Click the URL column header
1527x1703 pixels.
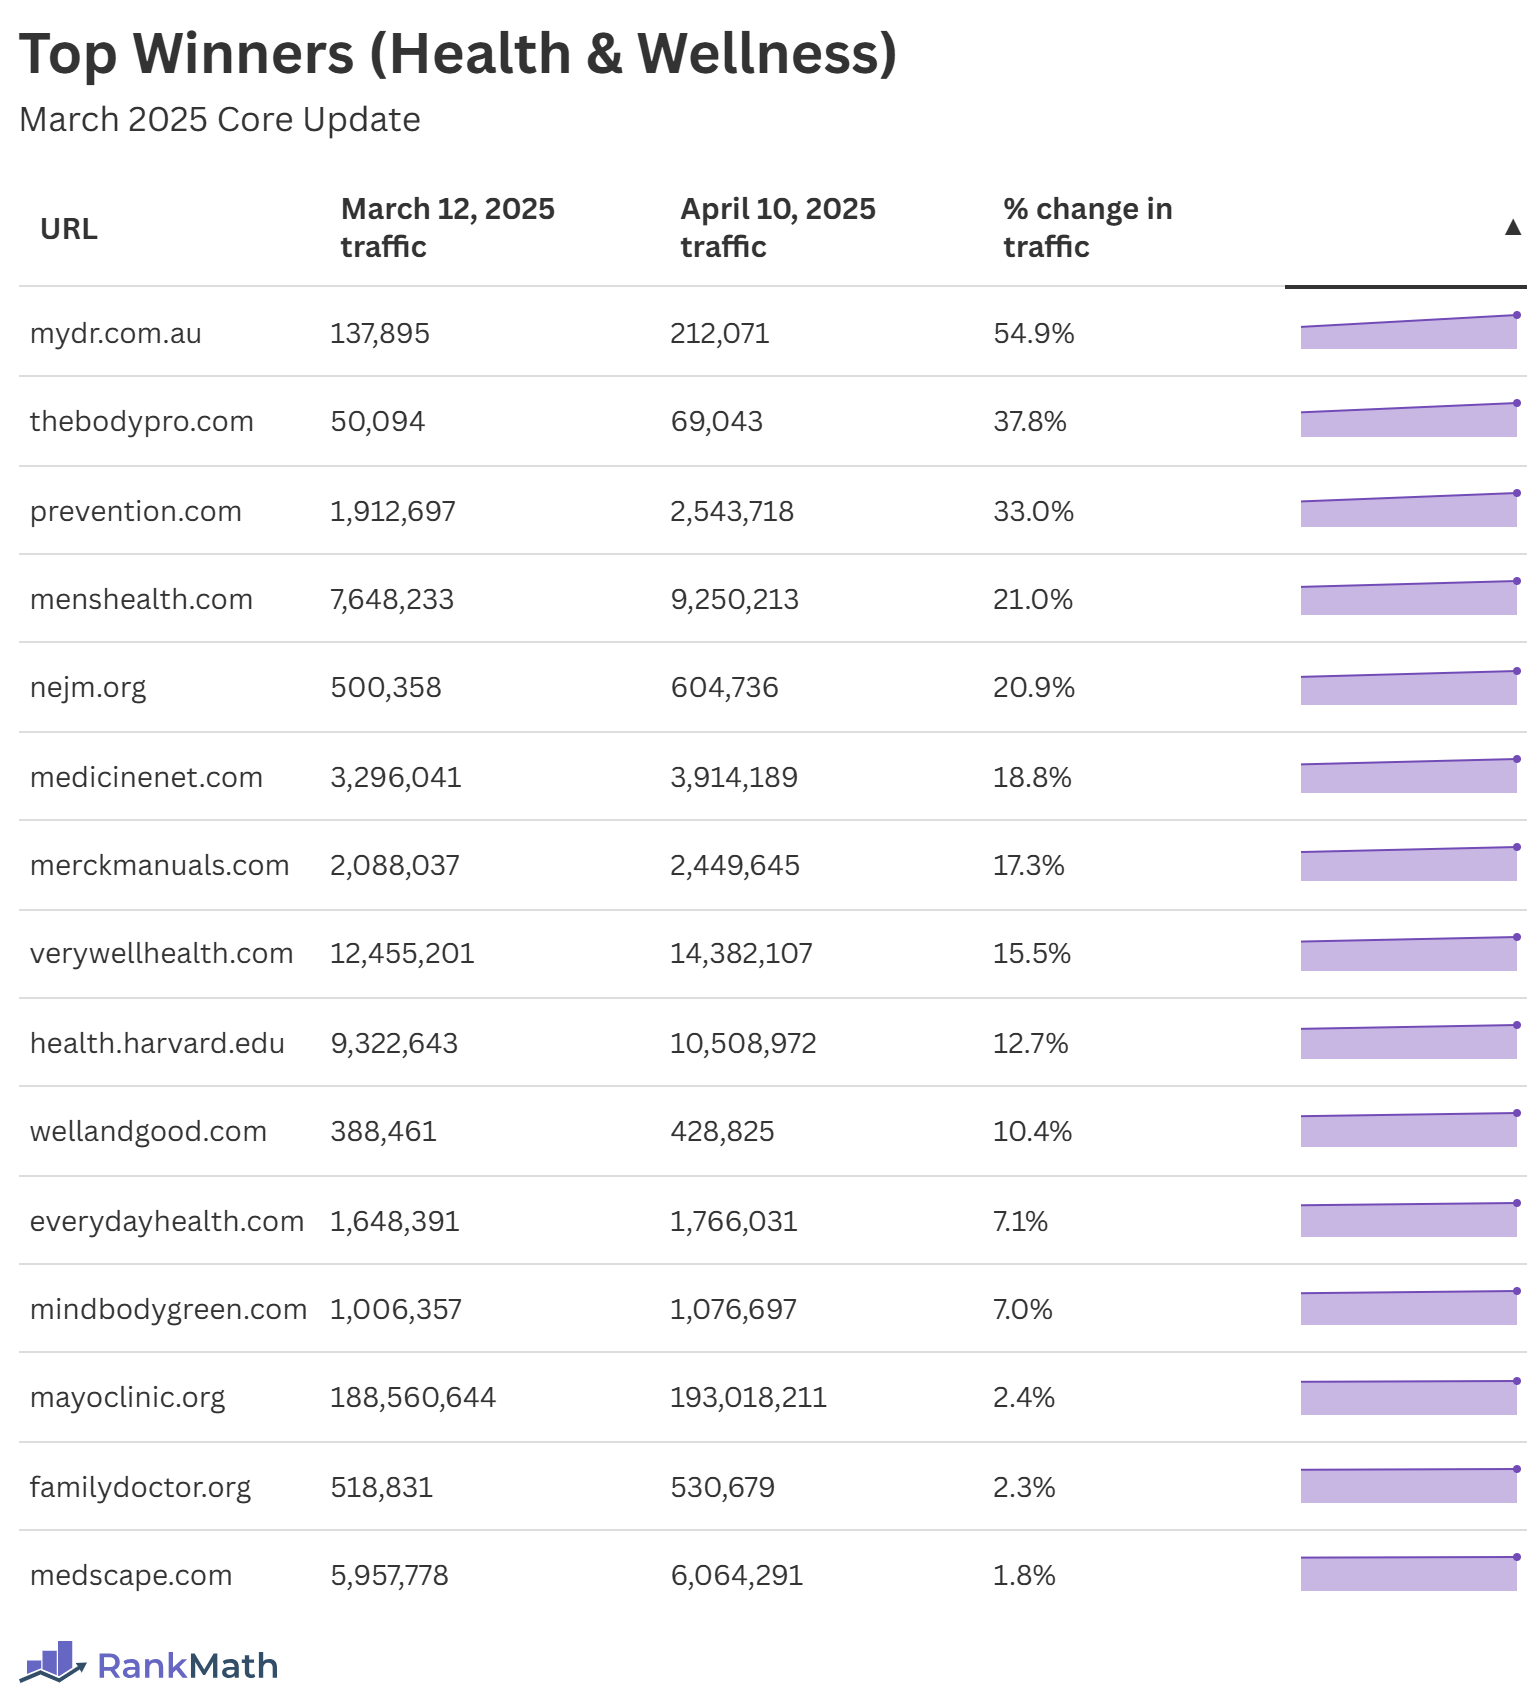click(x=69, y=229)
